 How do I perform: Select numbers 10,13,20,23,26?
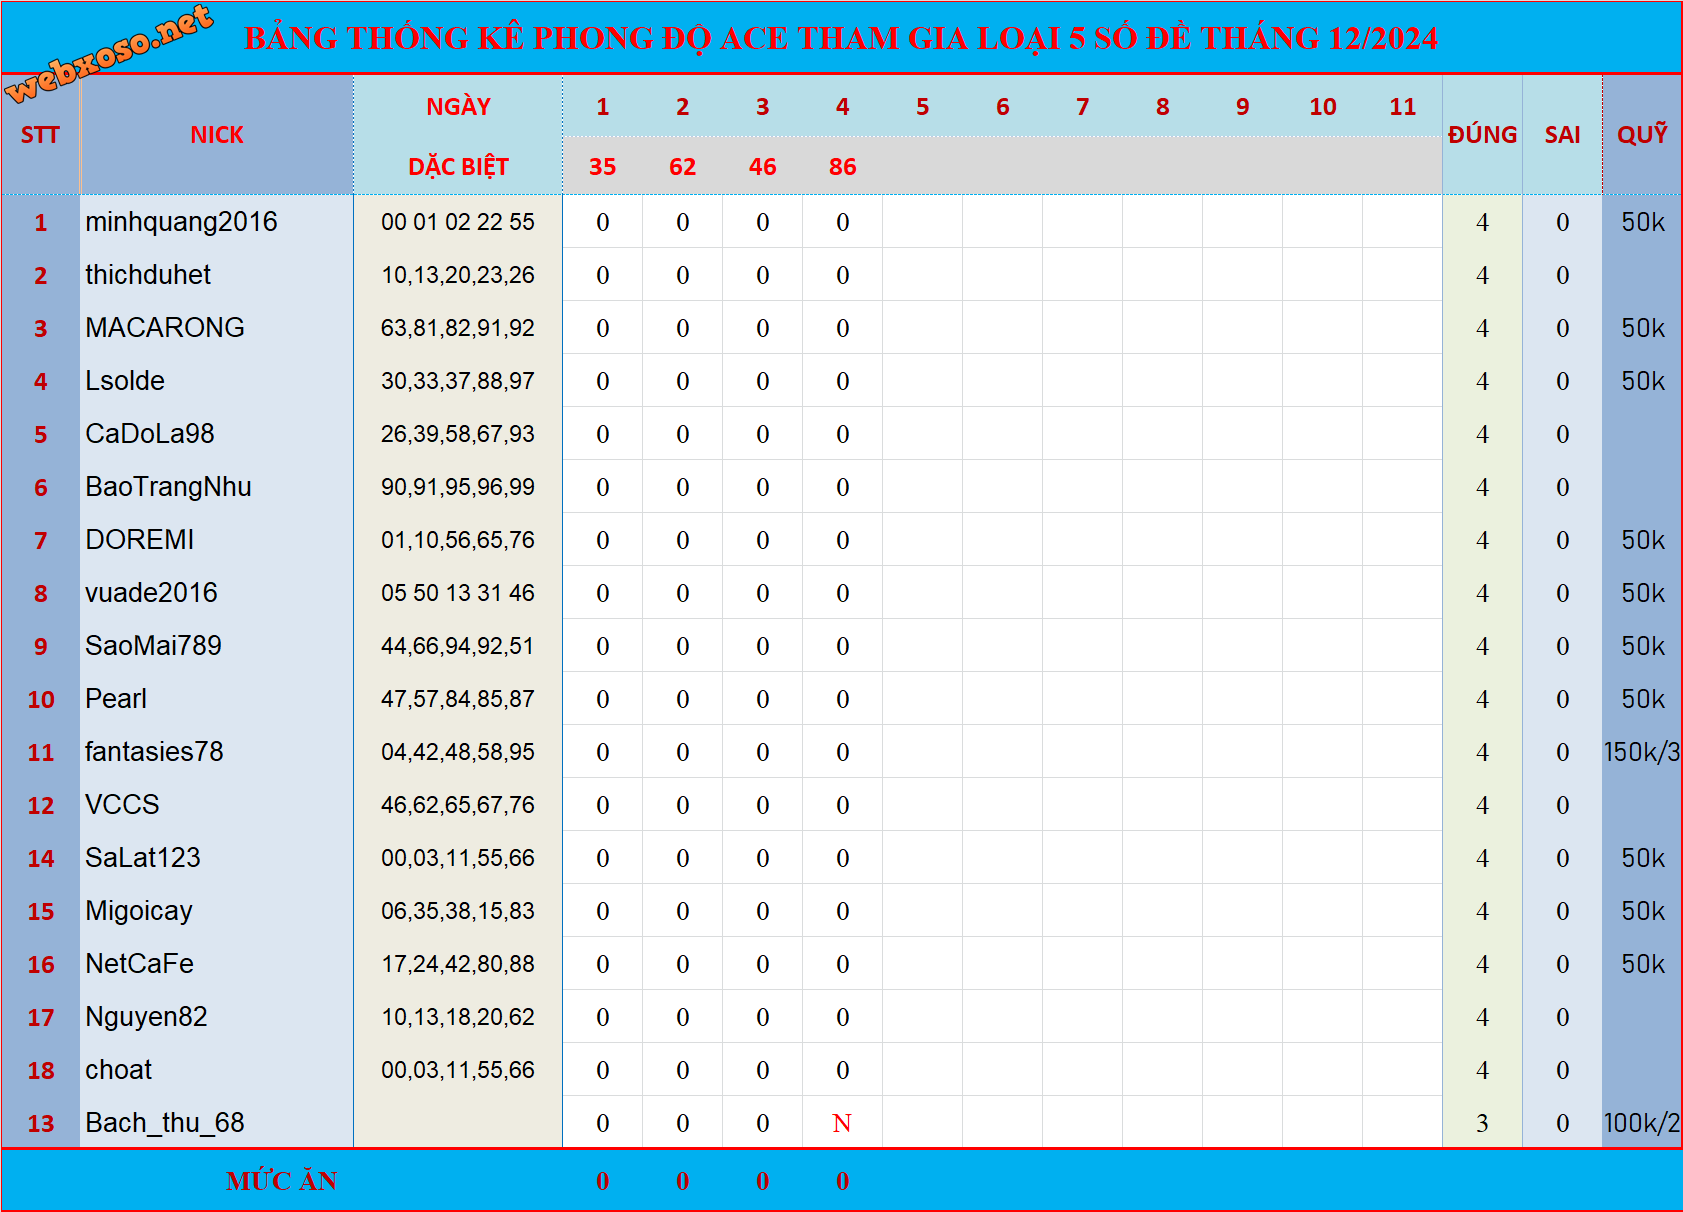point(458,275)
